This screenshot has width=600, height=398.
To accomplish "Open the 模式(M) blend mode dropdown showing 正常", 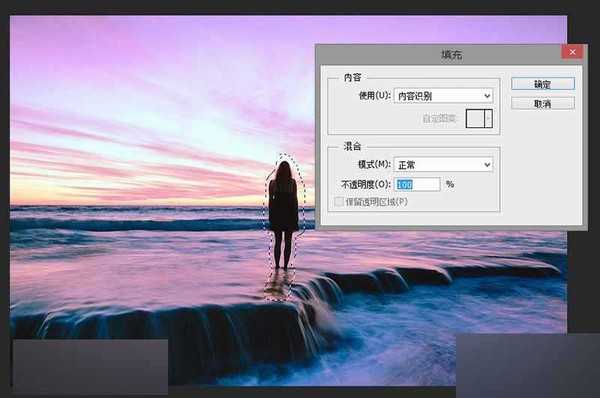I will click(443, 165).
